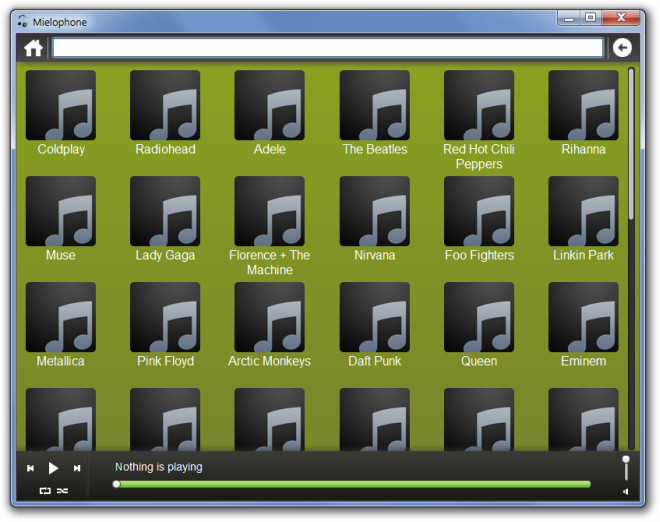
Task: Adjust the vertical volume slider
Action: click(x=626, y=468)
